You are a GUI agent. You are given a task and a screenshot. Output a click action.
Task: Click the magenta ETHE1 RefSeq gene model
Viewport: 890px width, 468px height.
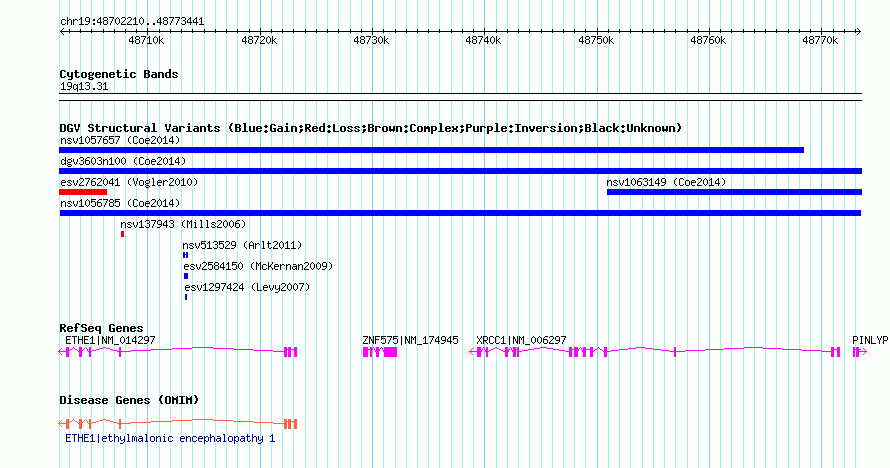click(x=178, y=352)
